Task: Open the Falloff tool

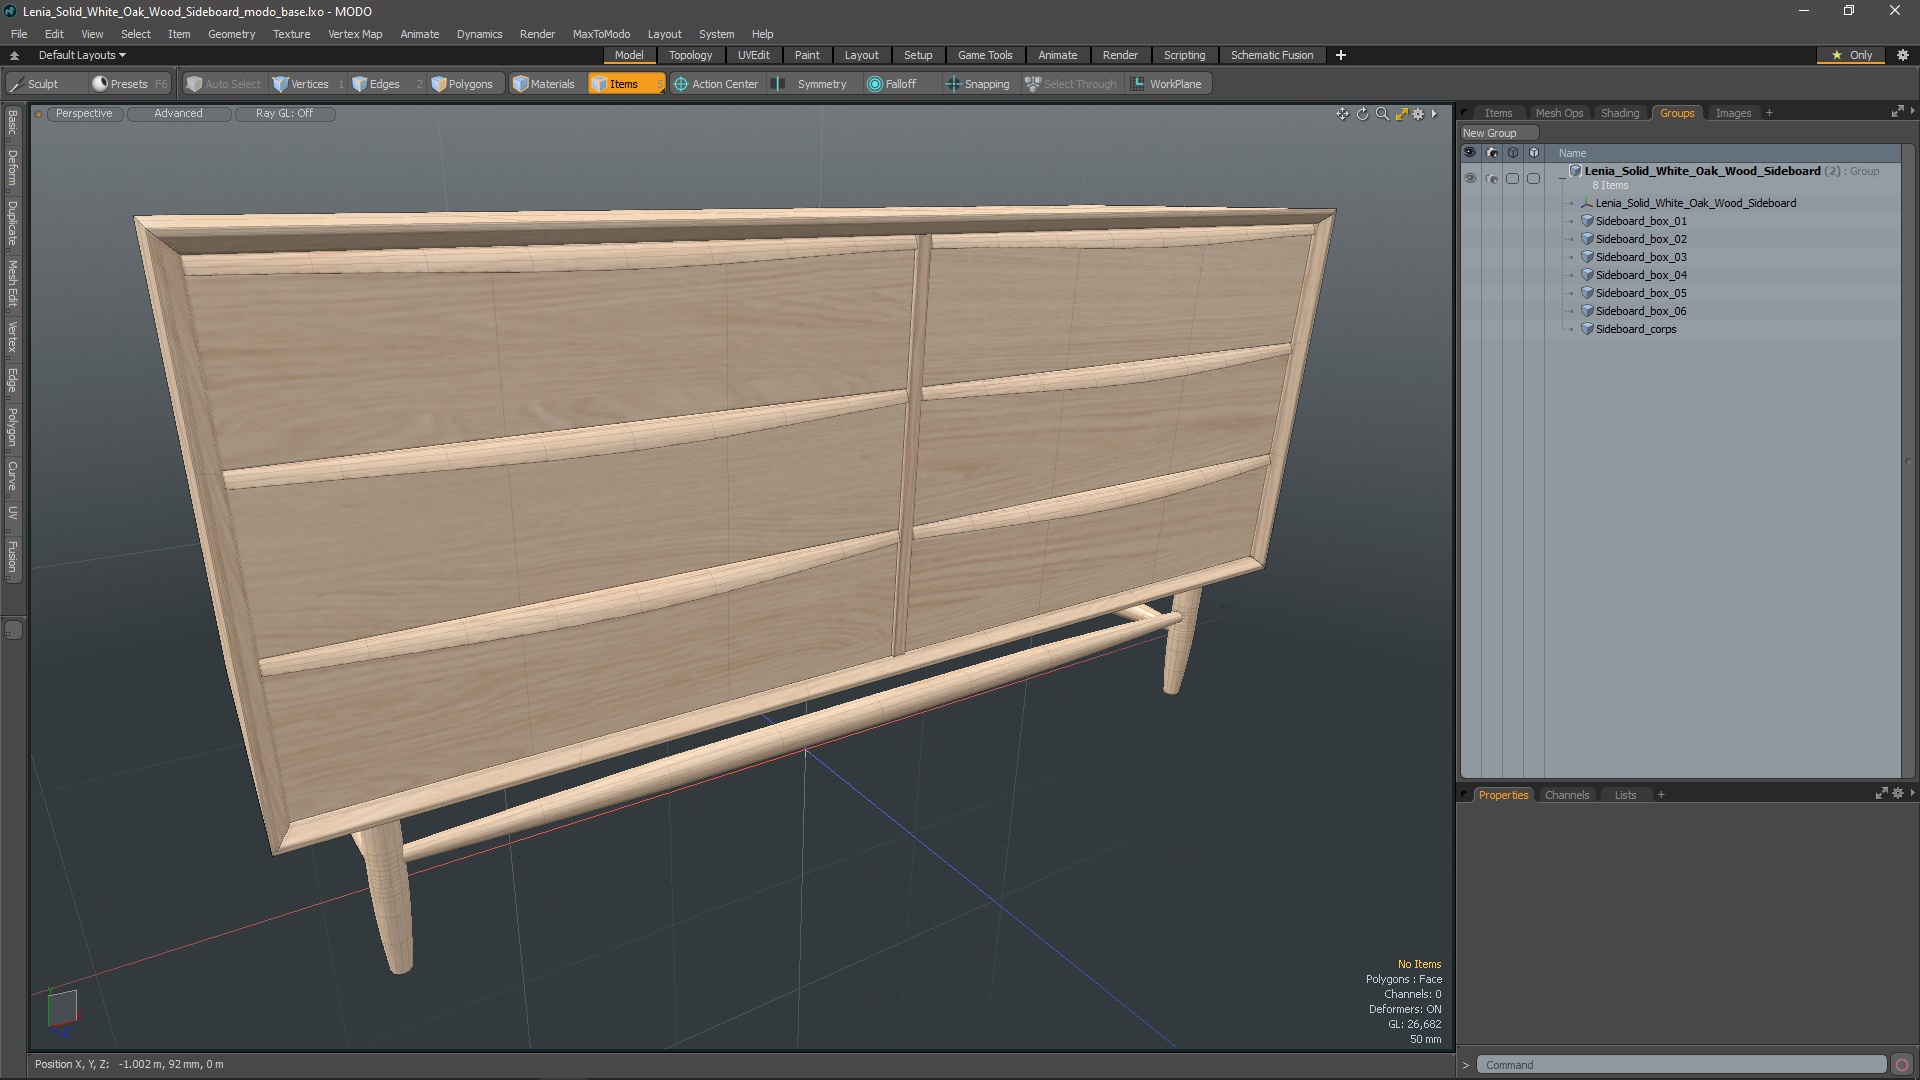Action: [x=891, y=84]
